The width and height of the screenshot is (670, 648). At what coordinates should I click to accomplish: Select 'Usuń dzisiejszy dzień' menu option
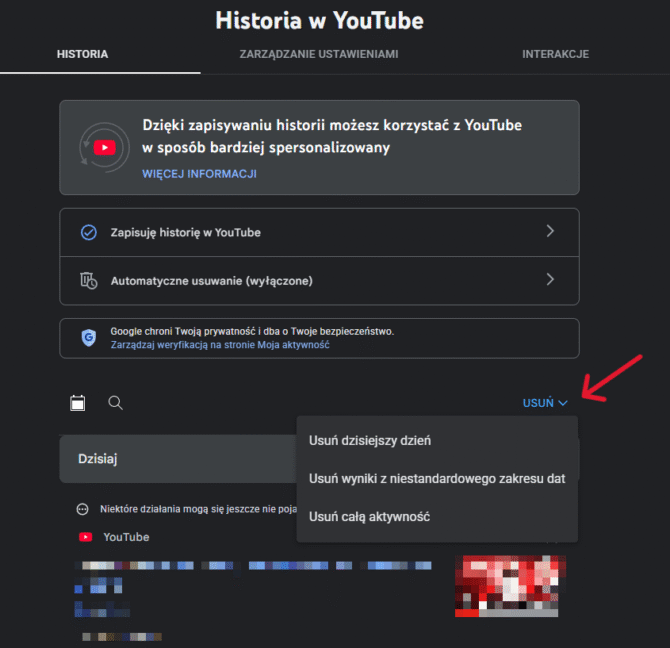(x=370, y=440)
